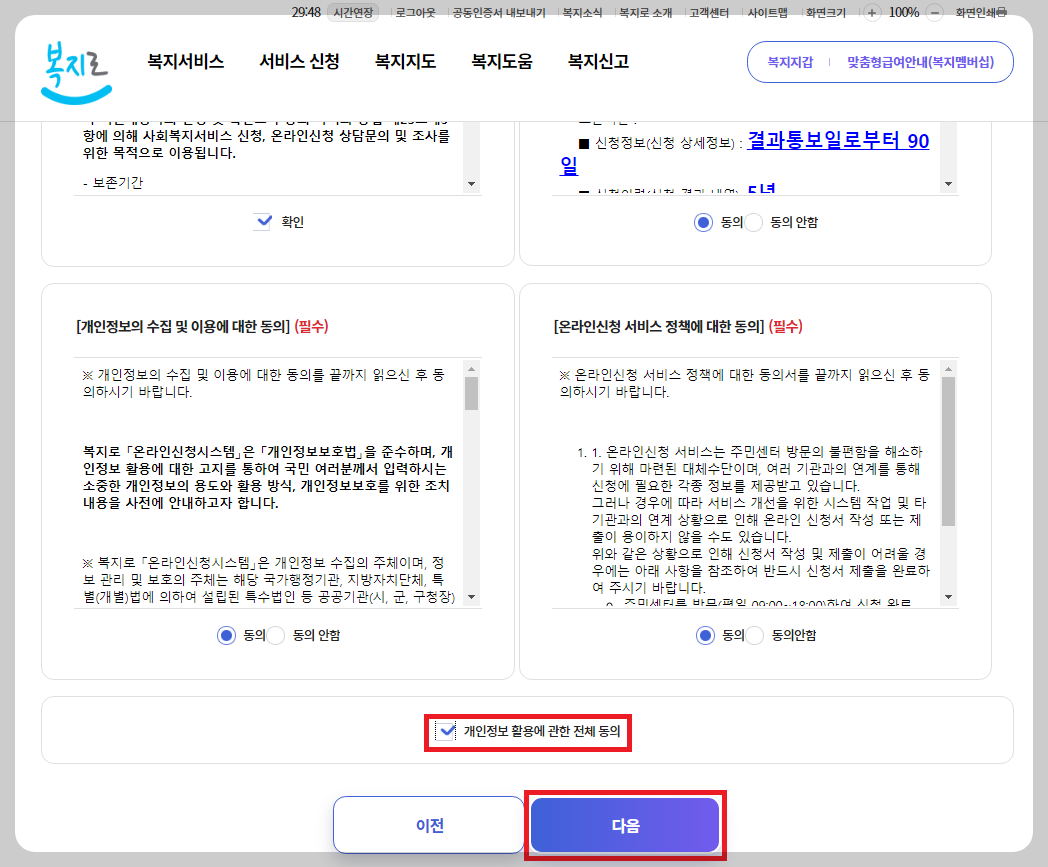1048x867 pixels.
Task: Open the 복지지도 menu
Action: (x=402, y=60)
